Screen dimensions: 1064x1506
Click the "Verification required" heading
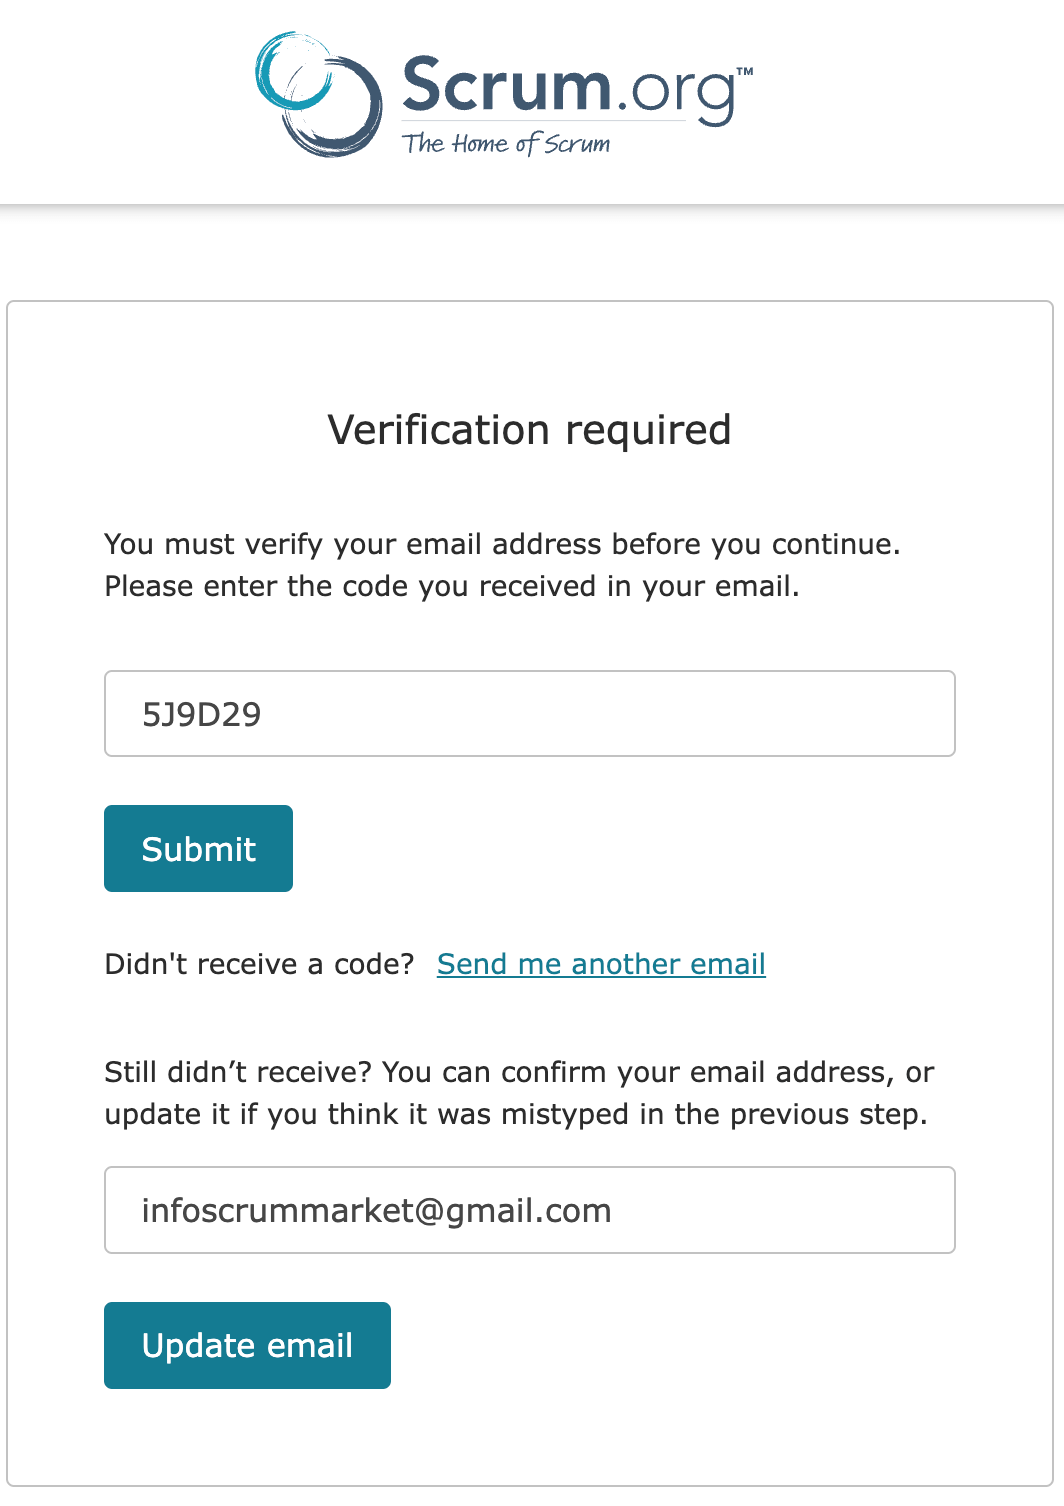tap(529, 430)
